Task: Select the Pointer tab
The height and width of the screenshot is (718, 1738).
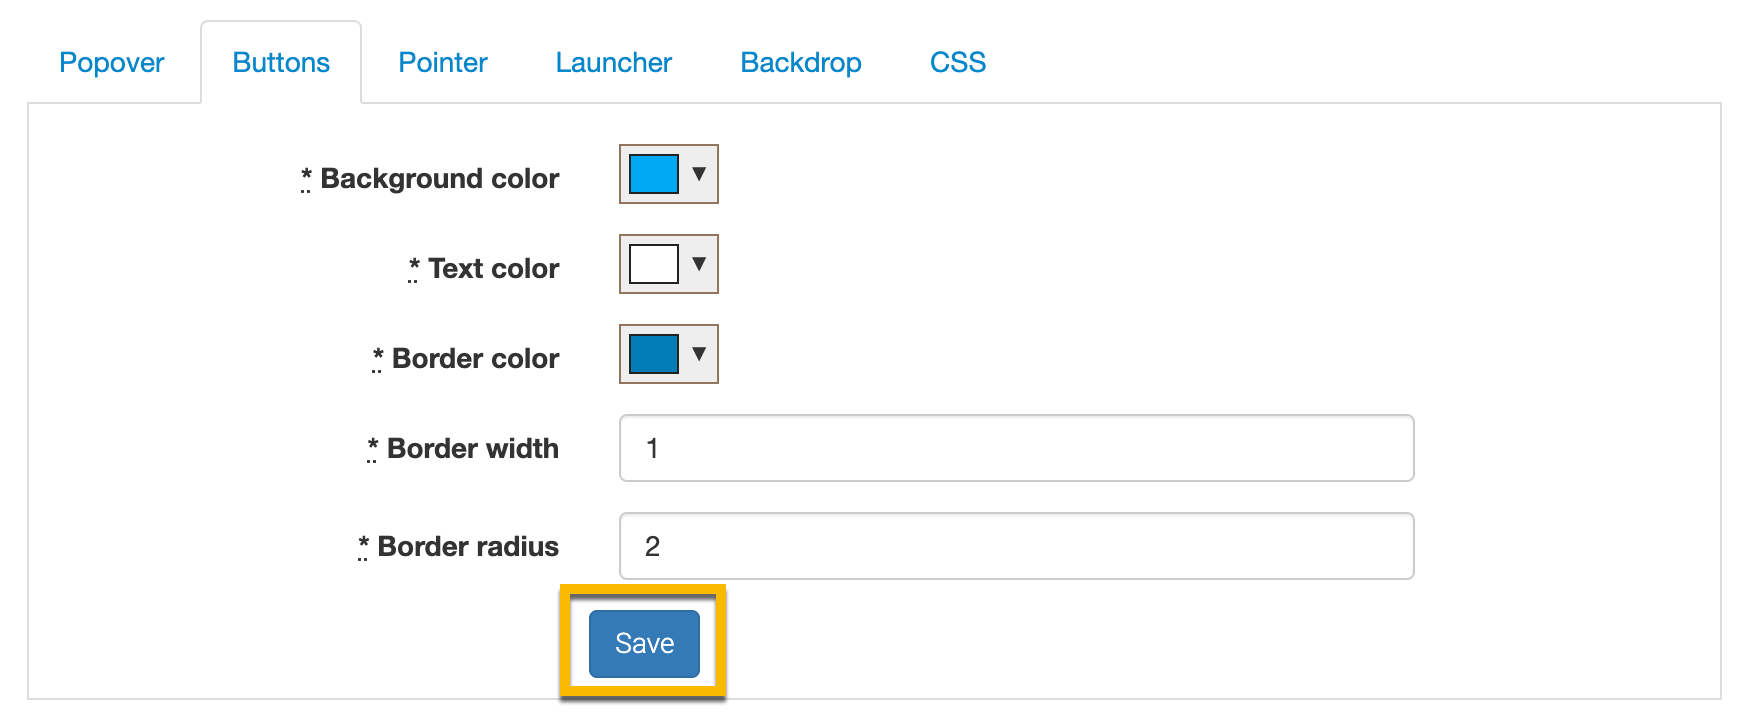Action: [443, 63]
